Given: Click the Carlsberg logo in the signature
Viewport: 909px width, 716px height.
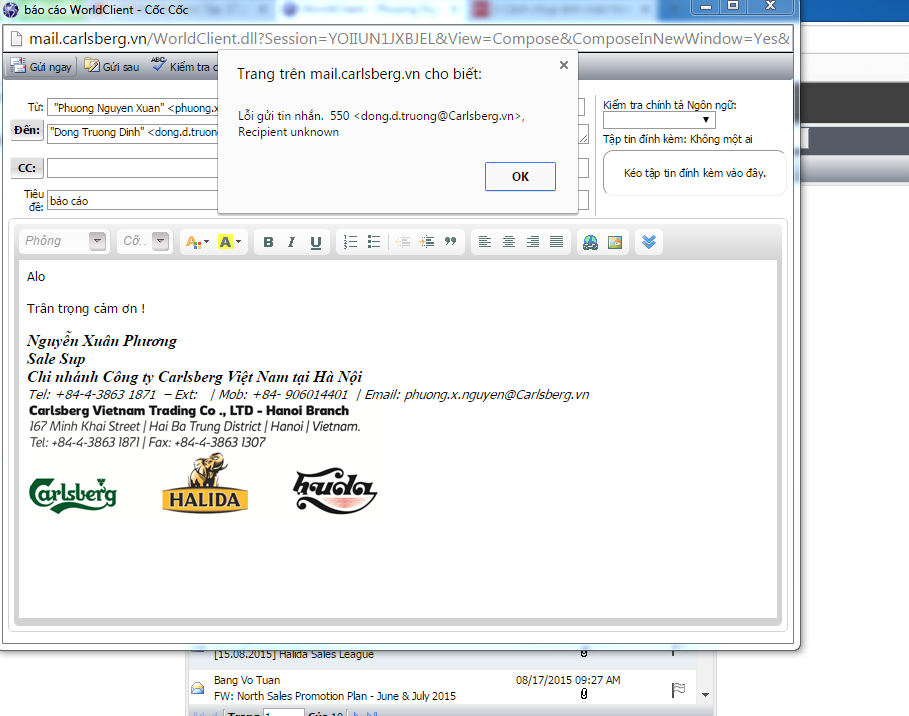Looking at the screenshot, I should [x=73, y=495].
